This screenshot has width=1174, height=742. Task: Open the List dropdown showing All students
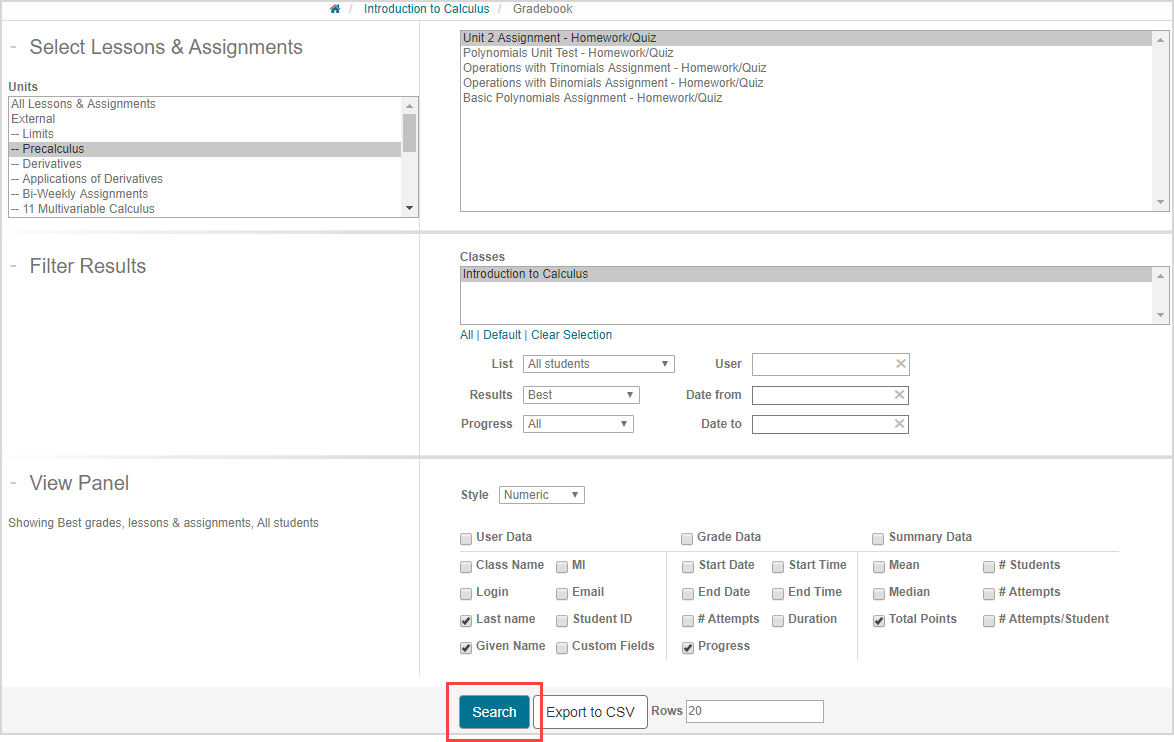coord(598,364)
